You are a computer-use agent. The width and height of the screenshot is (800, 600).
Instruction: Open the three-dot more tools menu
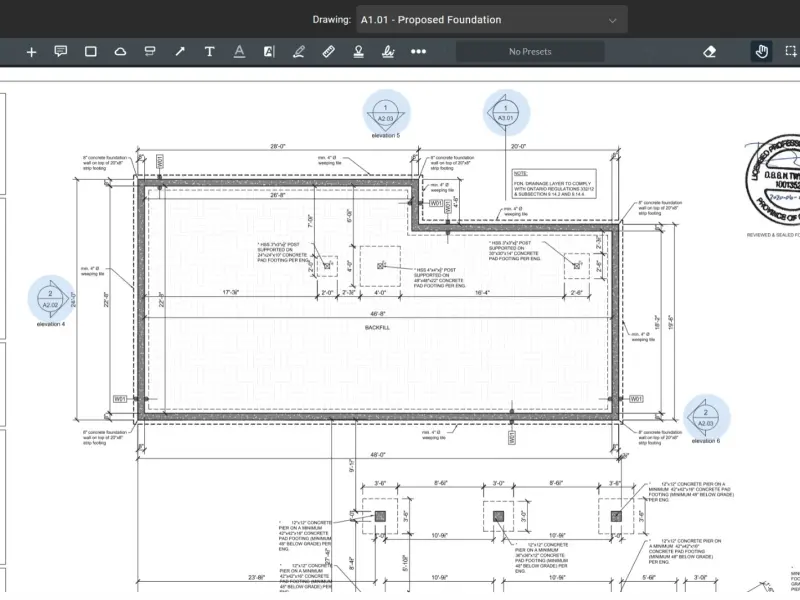[418, 52]
